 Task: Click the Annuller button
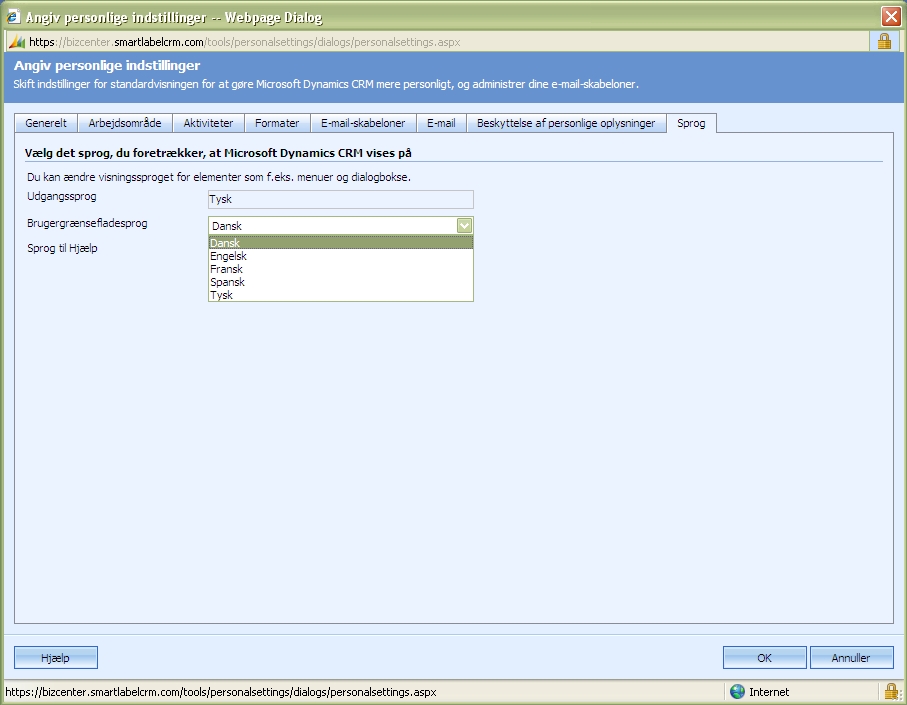pos(850,658)
